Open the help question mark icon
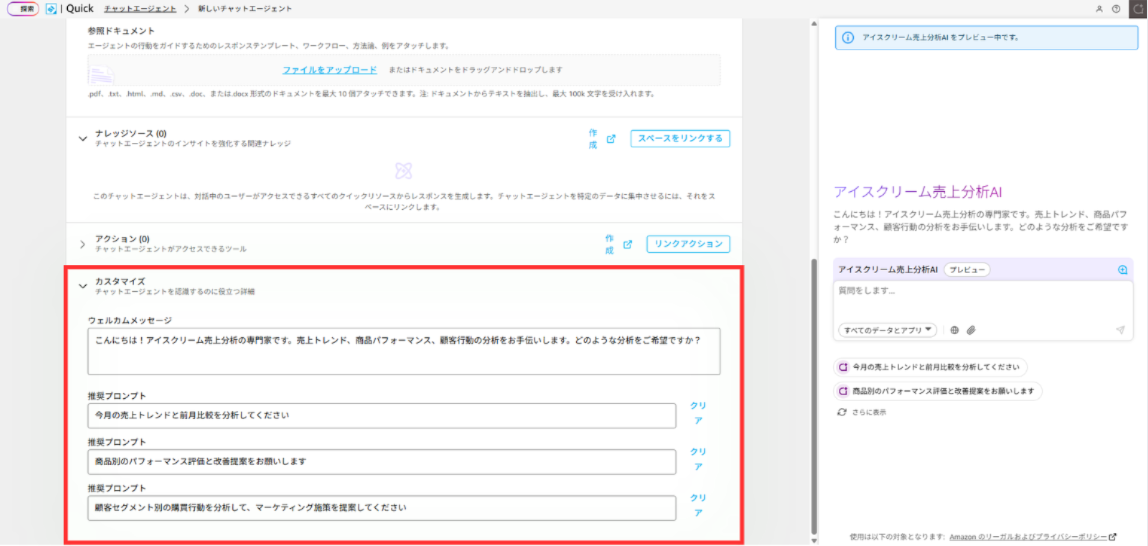 click(x=1116, y=8)
